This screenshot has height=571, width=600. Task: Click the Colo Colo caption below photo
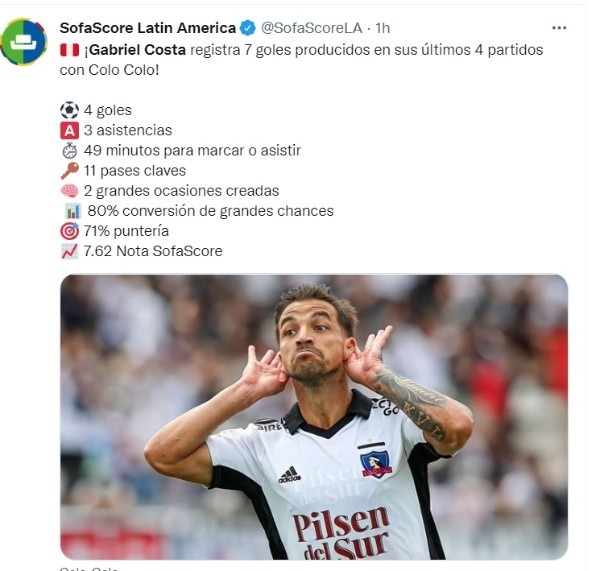tap(89, 569)
